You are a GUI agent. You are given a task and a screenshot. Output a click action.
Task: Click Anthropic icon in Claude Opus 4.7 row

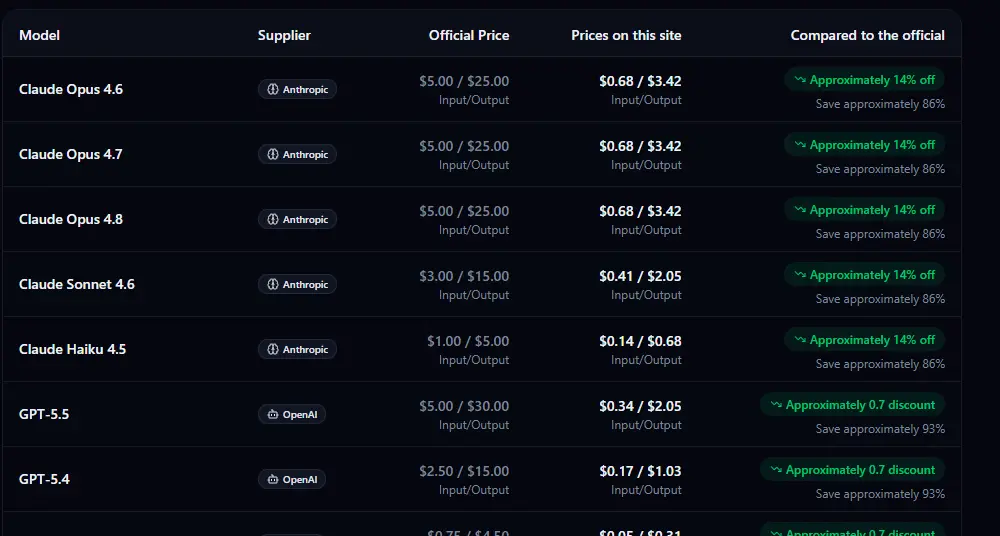tap(273, 154)
